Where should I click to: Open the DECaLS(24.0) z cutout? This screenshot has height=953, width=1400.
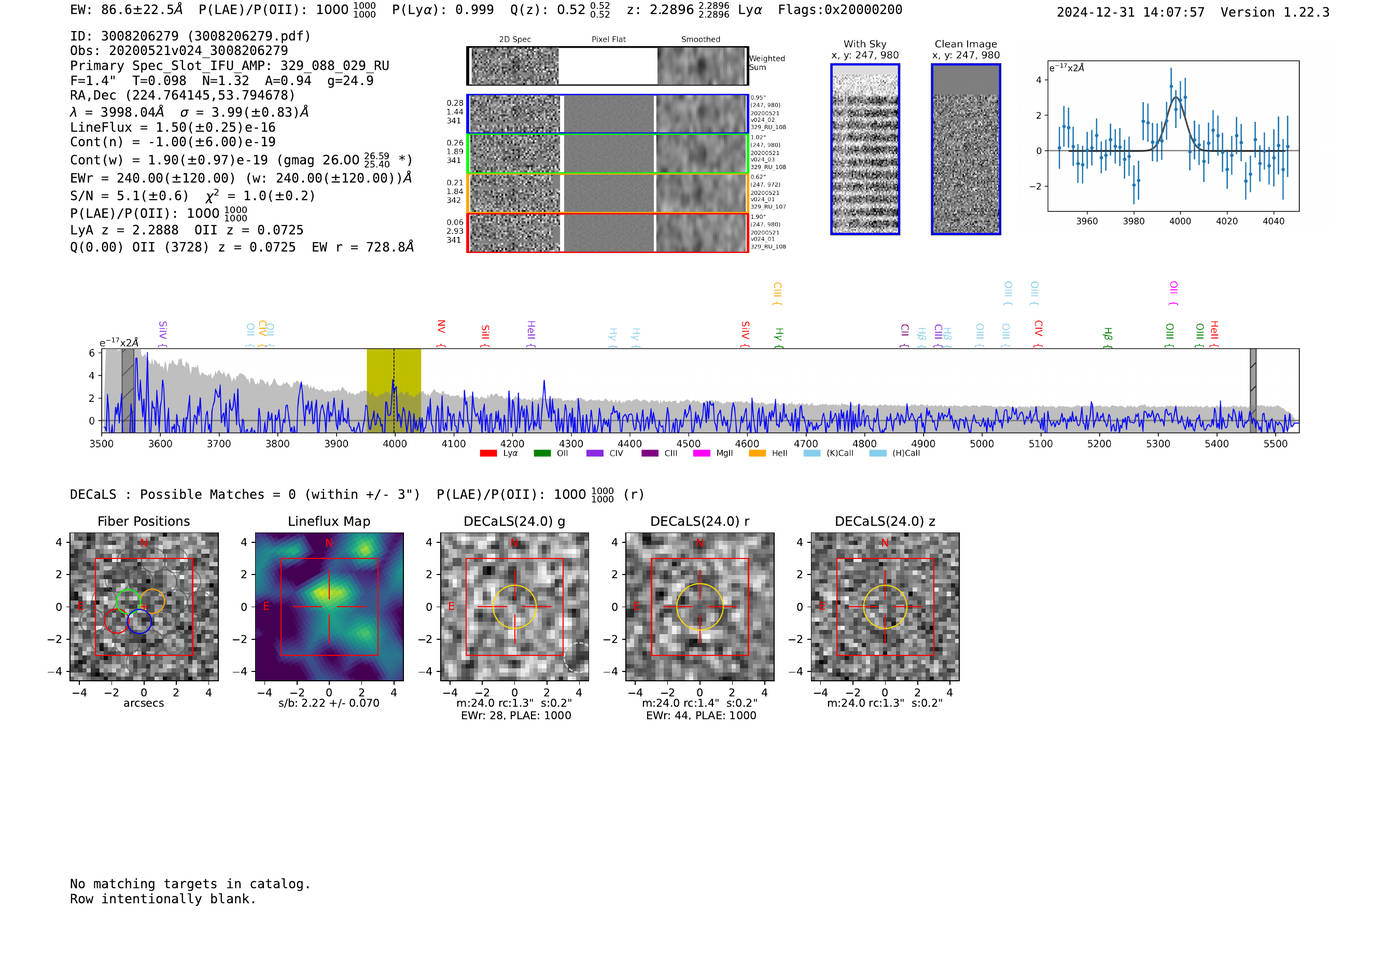point(885,607)
